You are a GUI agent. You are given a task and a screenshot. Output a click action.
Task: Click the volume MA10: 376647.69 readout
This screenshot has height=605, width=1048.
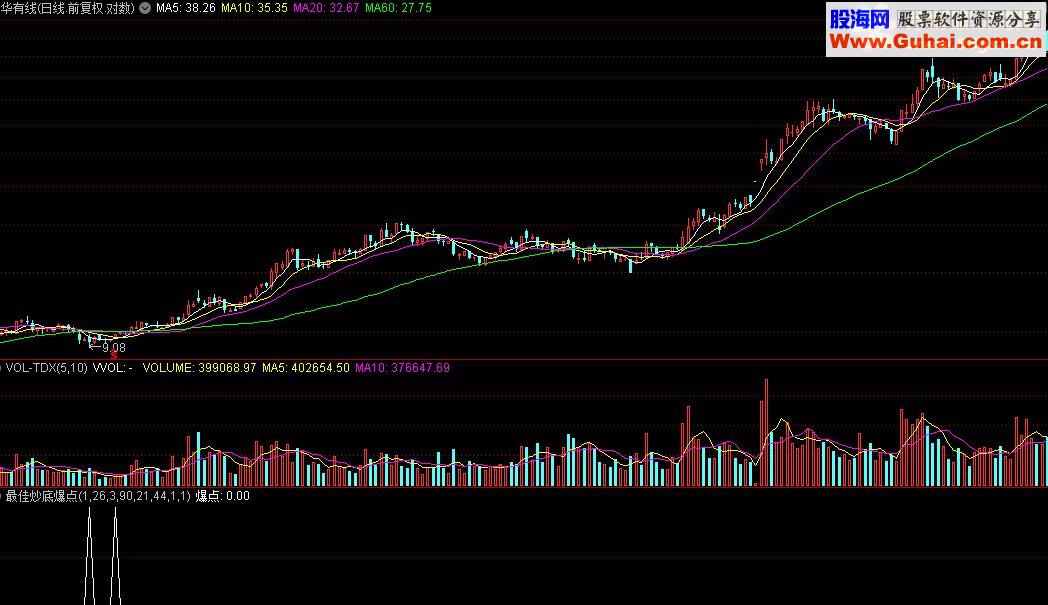pyautogui.click(x=402, y=368)
